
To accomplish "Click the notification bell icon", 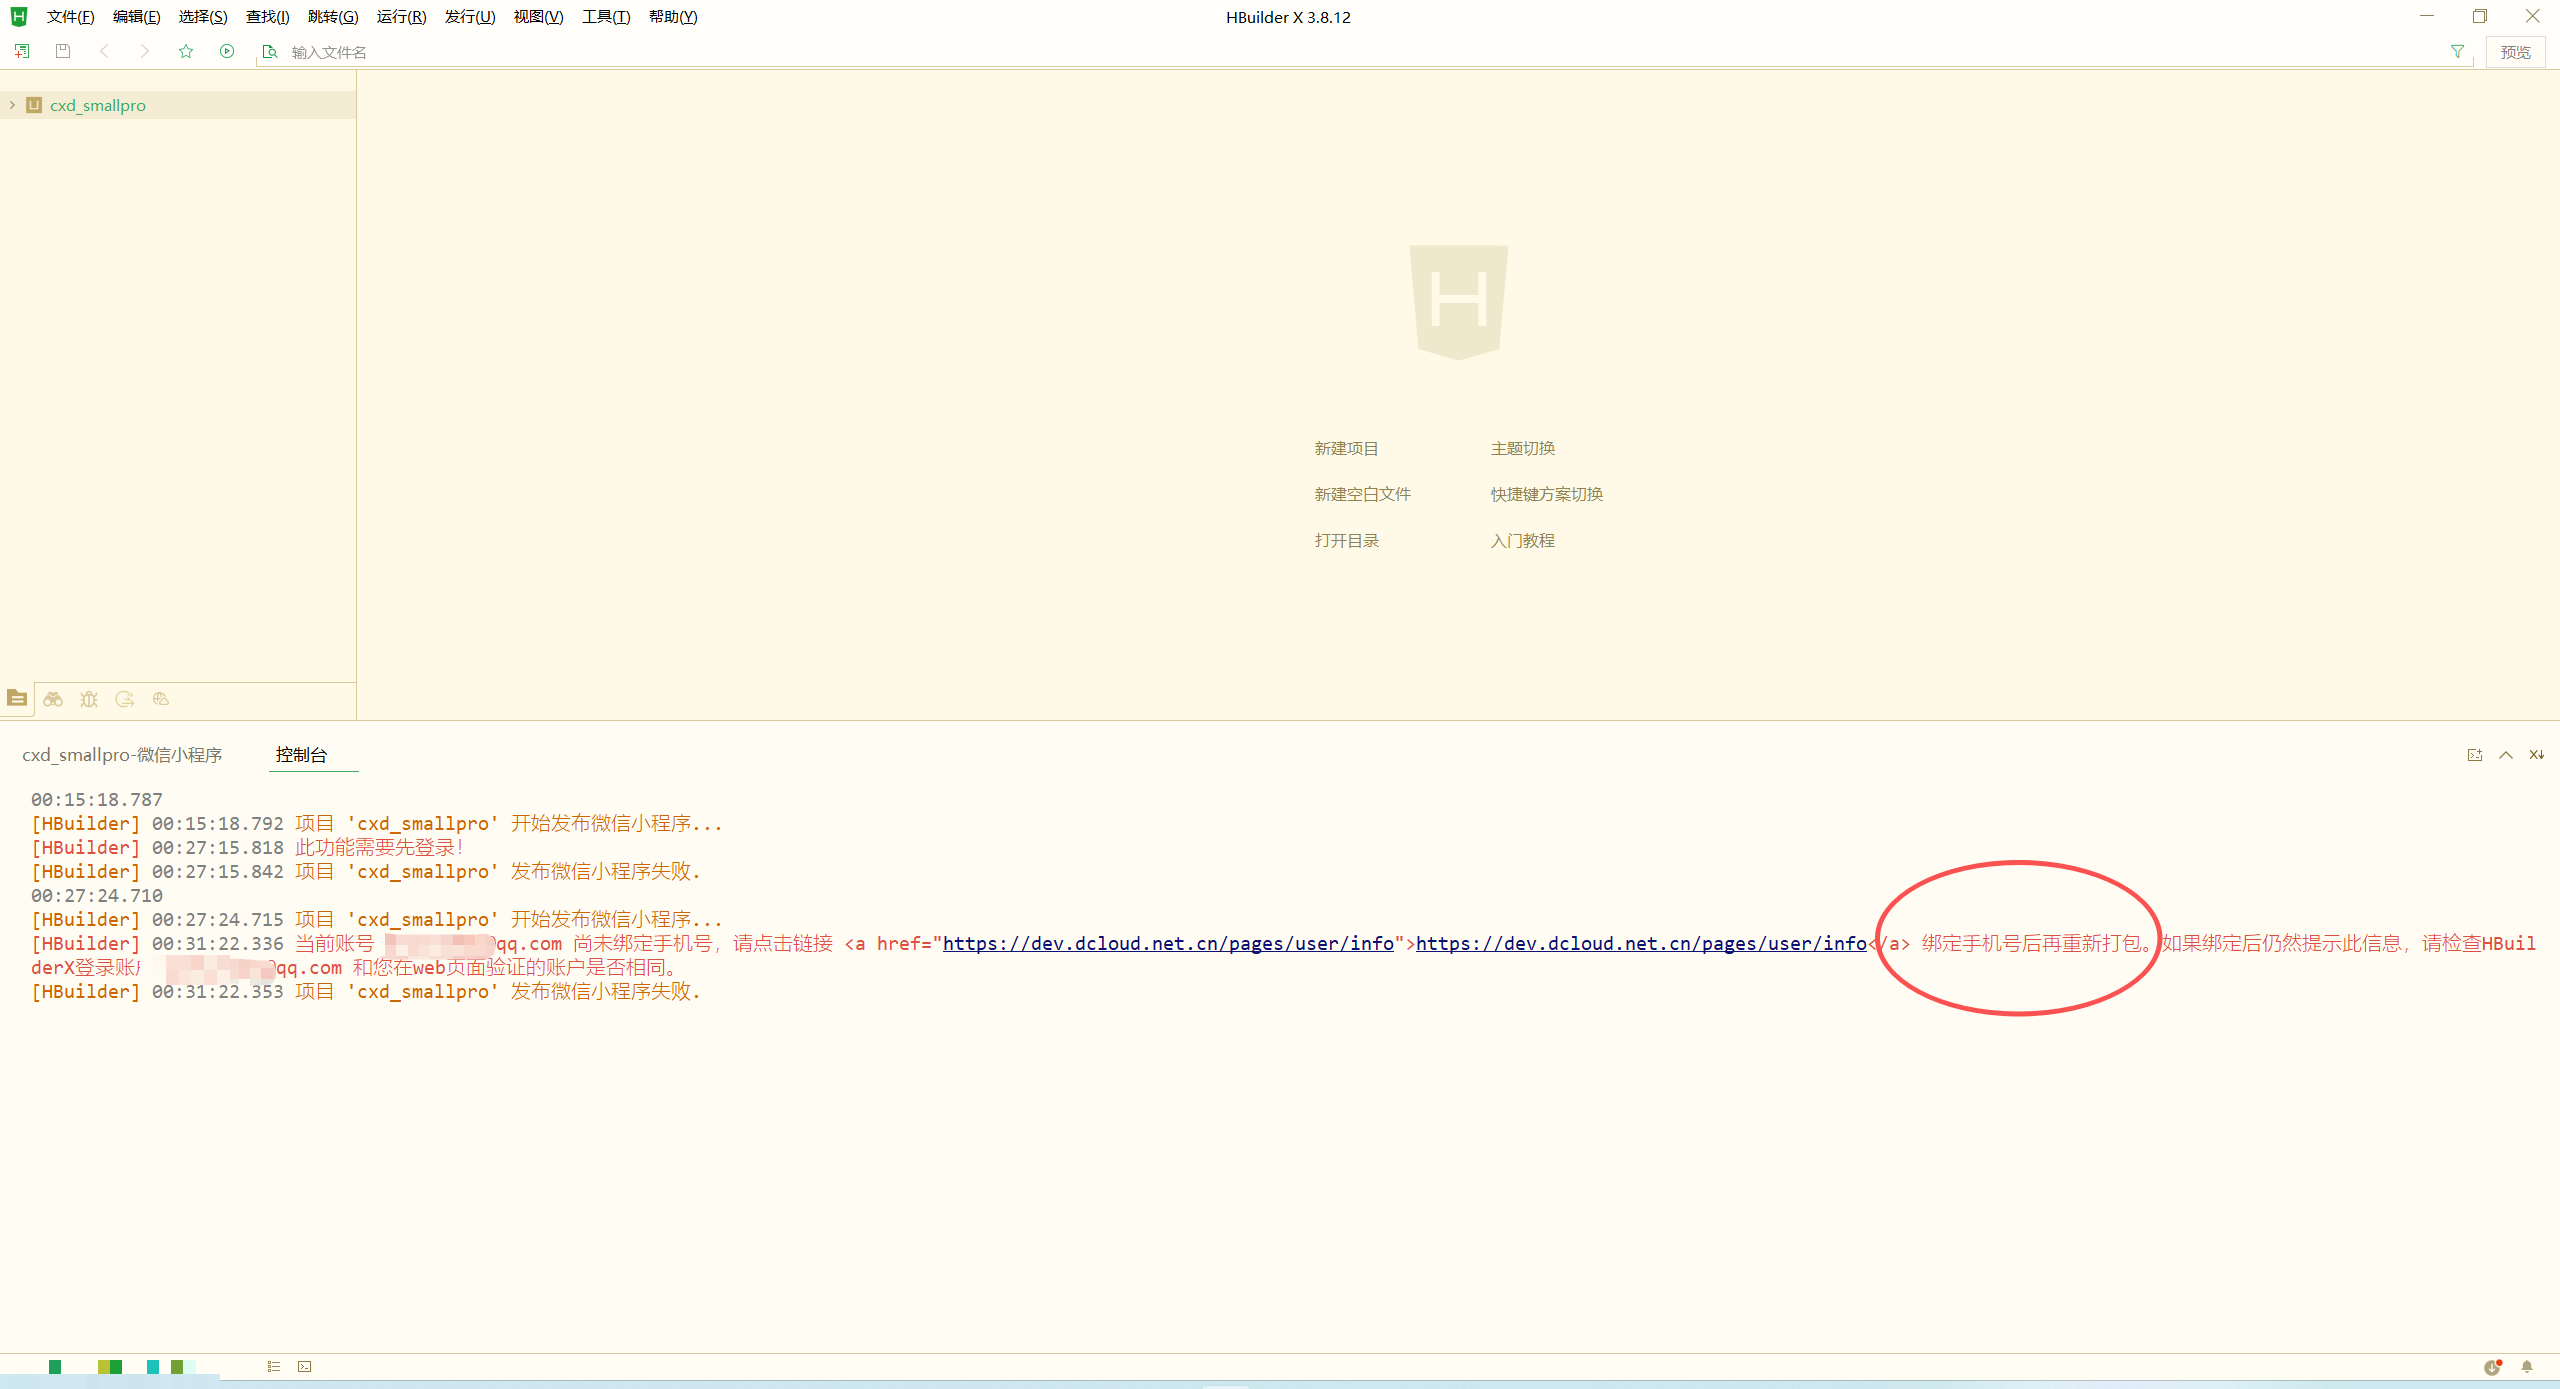I will pyautogui.click(x=2527, y=1367).
